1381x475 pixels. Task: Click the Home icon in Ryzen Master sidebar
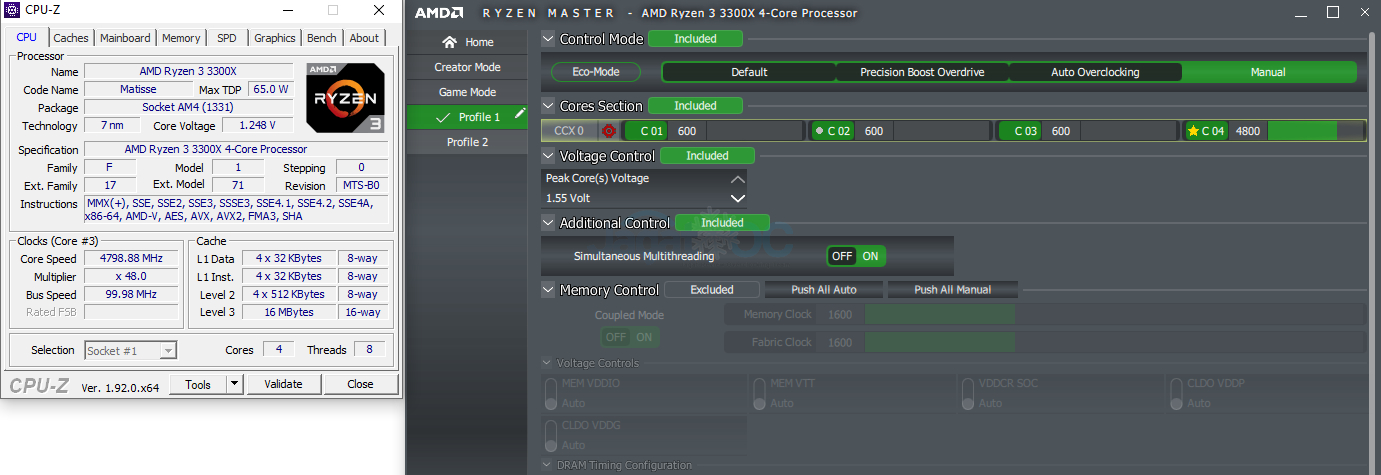pyautogui.click(x=449, y=42)
